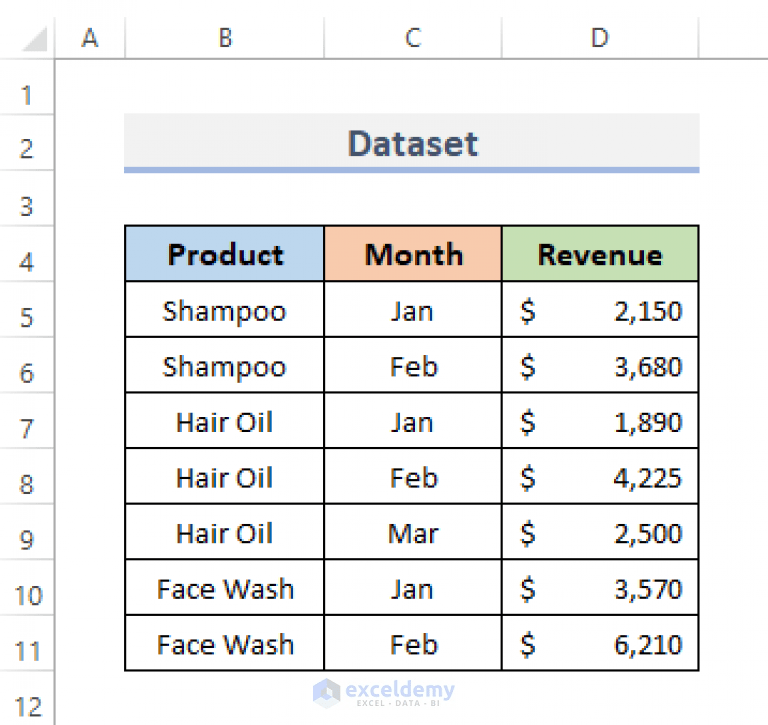Screen dimensions: 768x725
Task: Select the 2,500 revenue cell
Action: [x=600, y=532]
